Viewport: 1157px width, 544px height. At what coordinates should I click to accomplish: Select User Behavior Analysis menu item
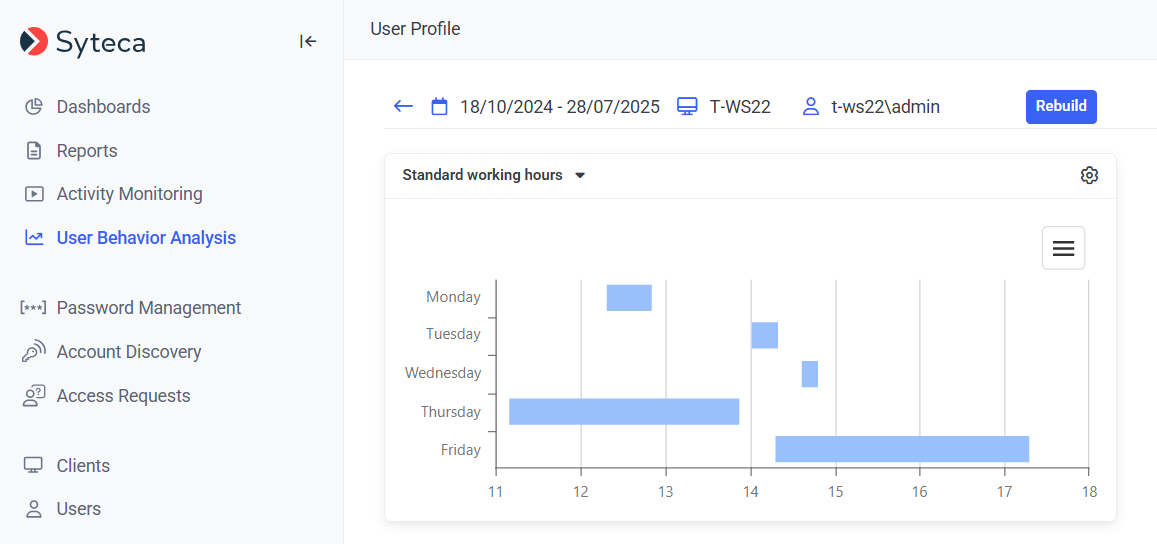146,238
